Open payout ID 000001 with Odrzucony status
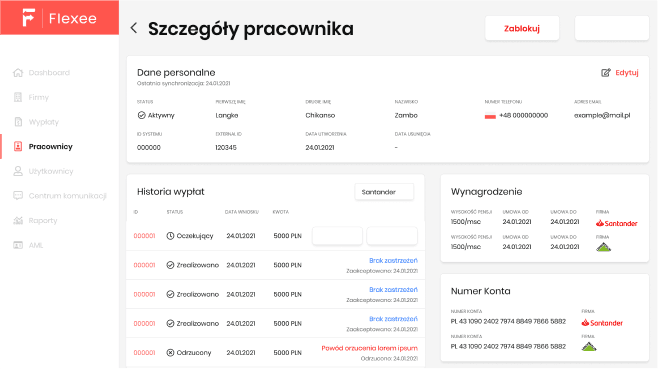The width and height of the screenshot is (658, 369). click(144, 353)
